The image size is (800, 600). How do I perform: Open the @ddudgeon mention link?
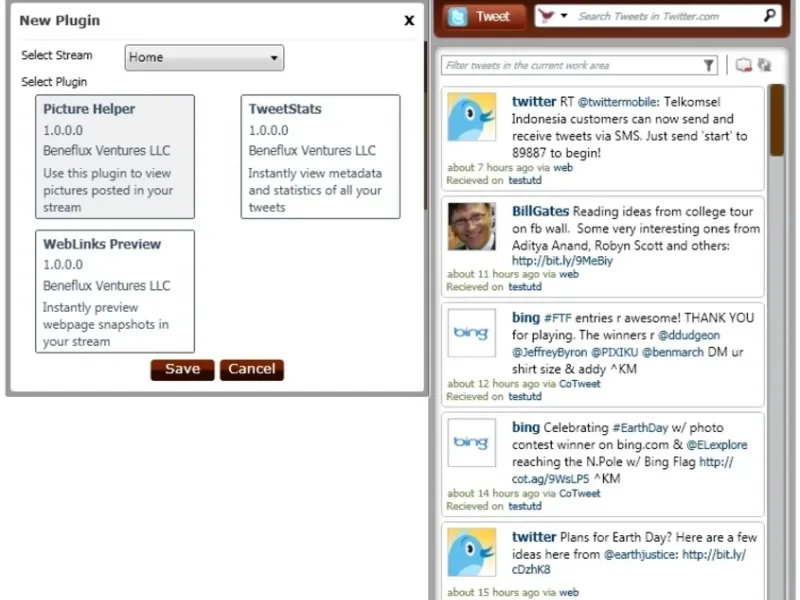tap(689, 335)
